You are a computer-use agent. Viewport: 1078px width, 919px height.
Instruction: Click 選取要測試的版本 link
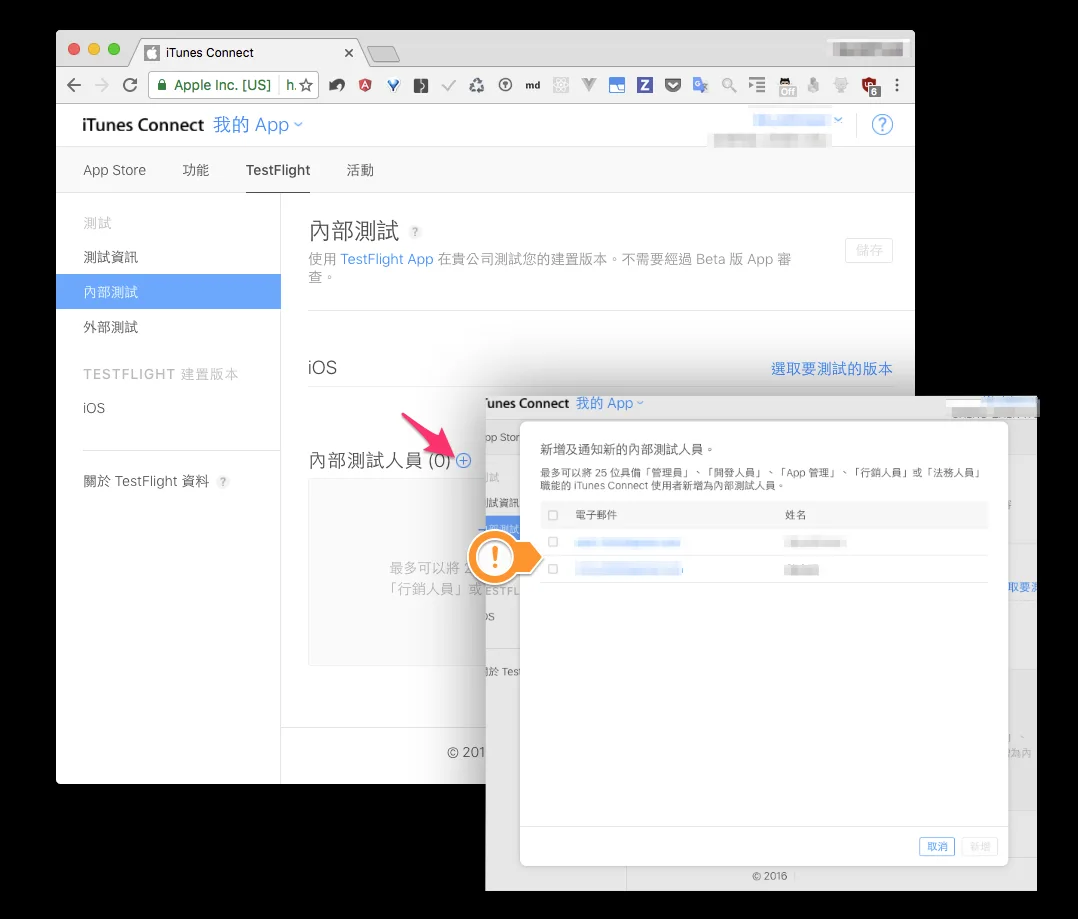click(832, 368)
